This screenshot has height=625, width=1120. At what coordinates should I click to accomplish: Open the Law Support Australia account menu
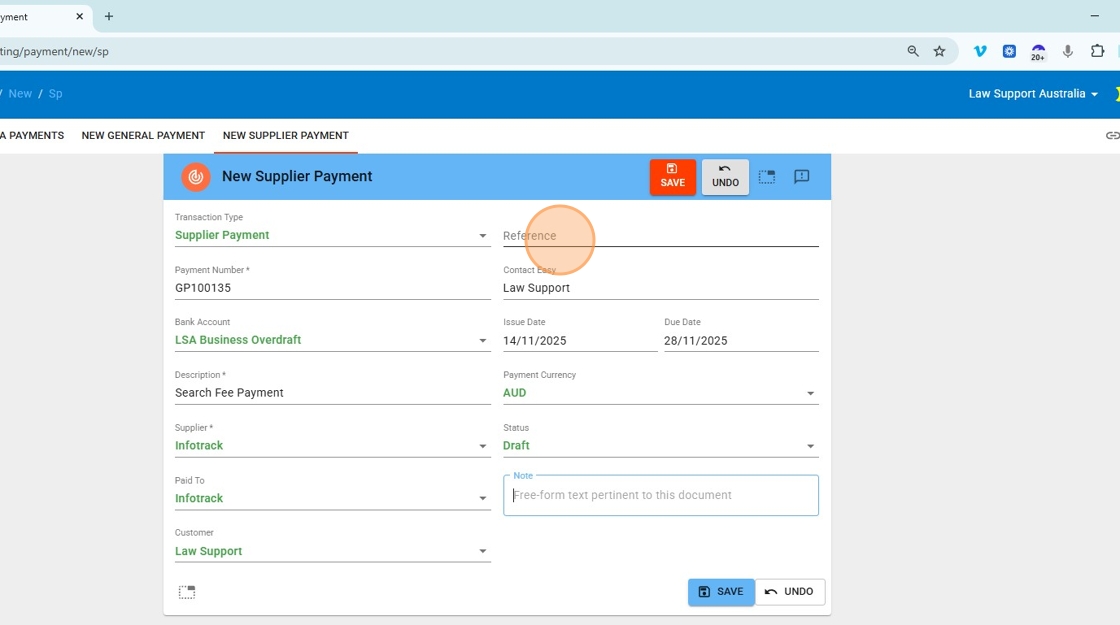pos(1033,94)
